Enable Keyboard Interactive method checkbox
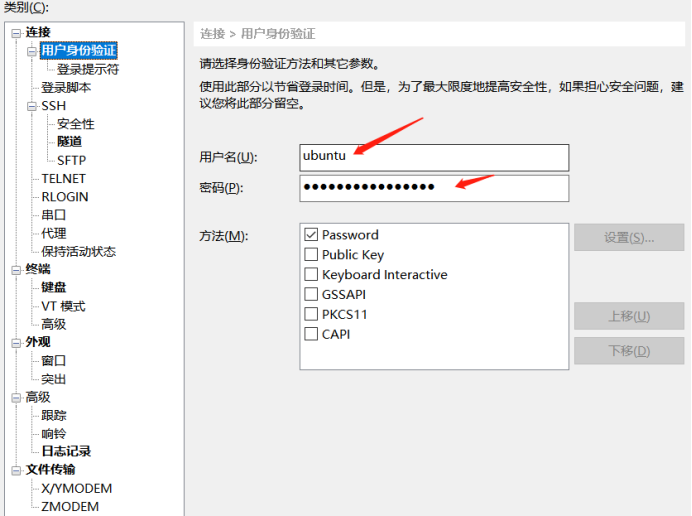Image resolution: width=692 pixels, height=516 pixels. (x=311, y=275)
